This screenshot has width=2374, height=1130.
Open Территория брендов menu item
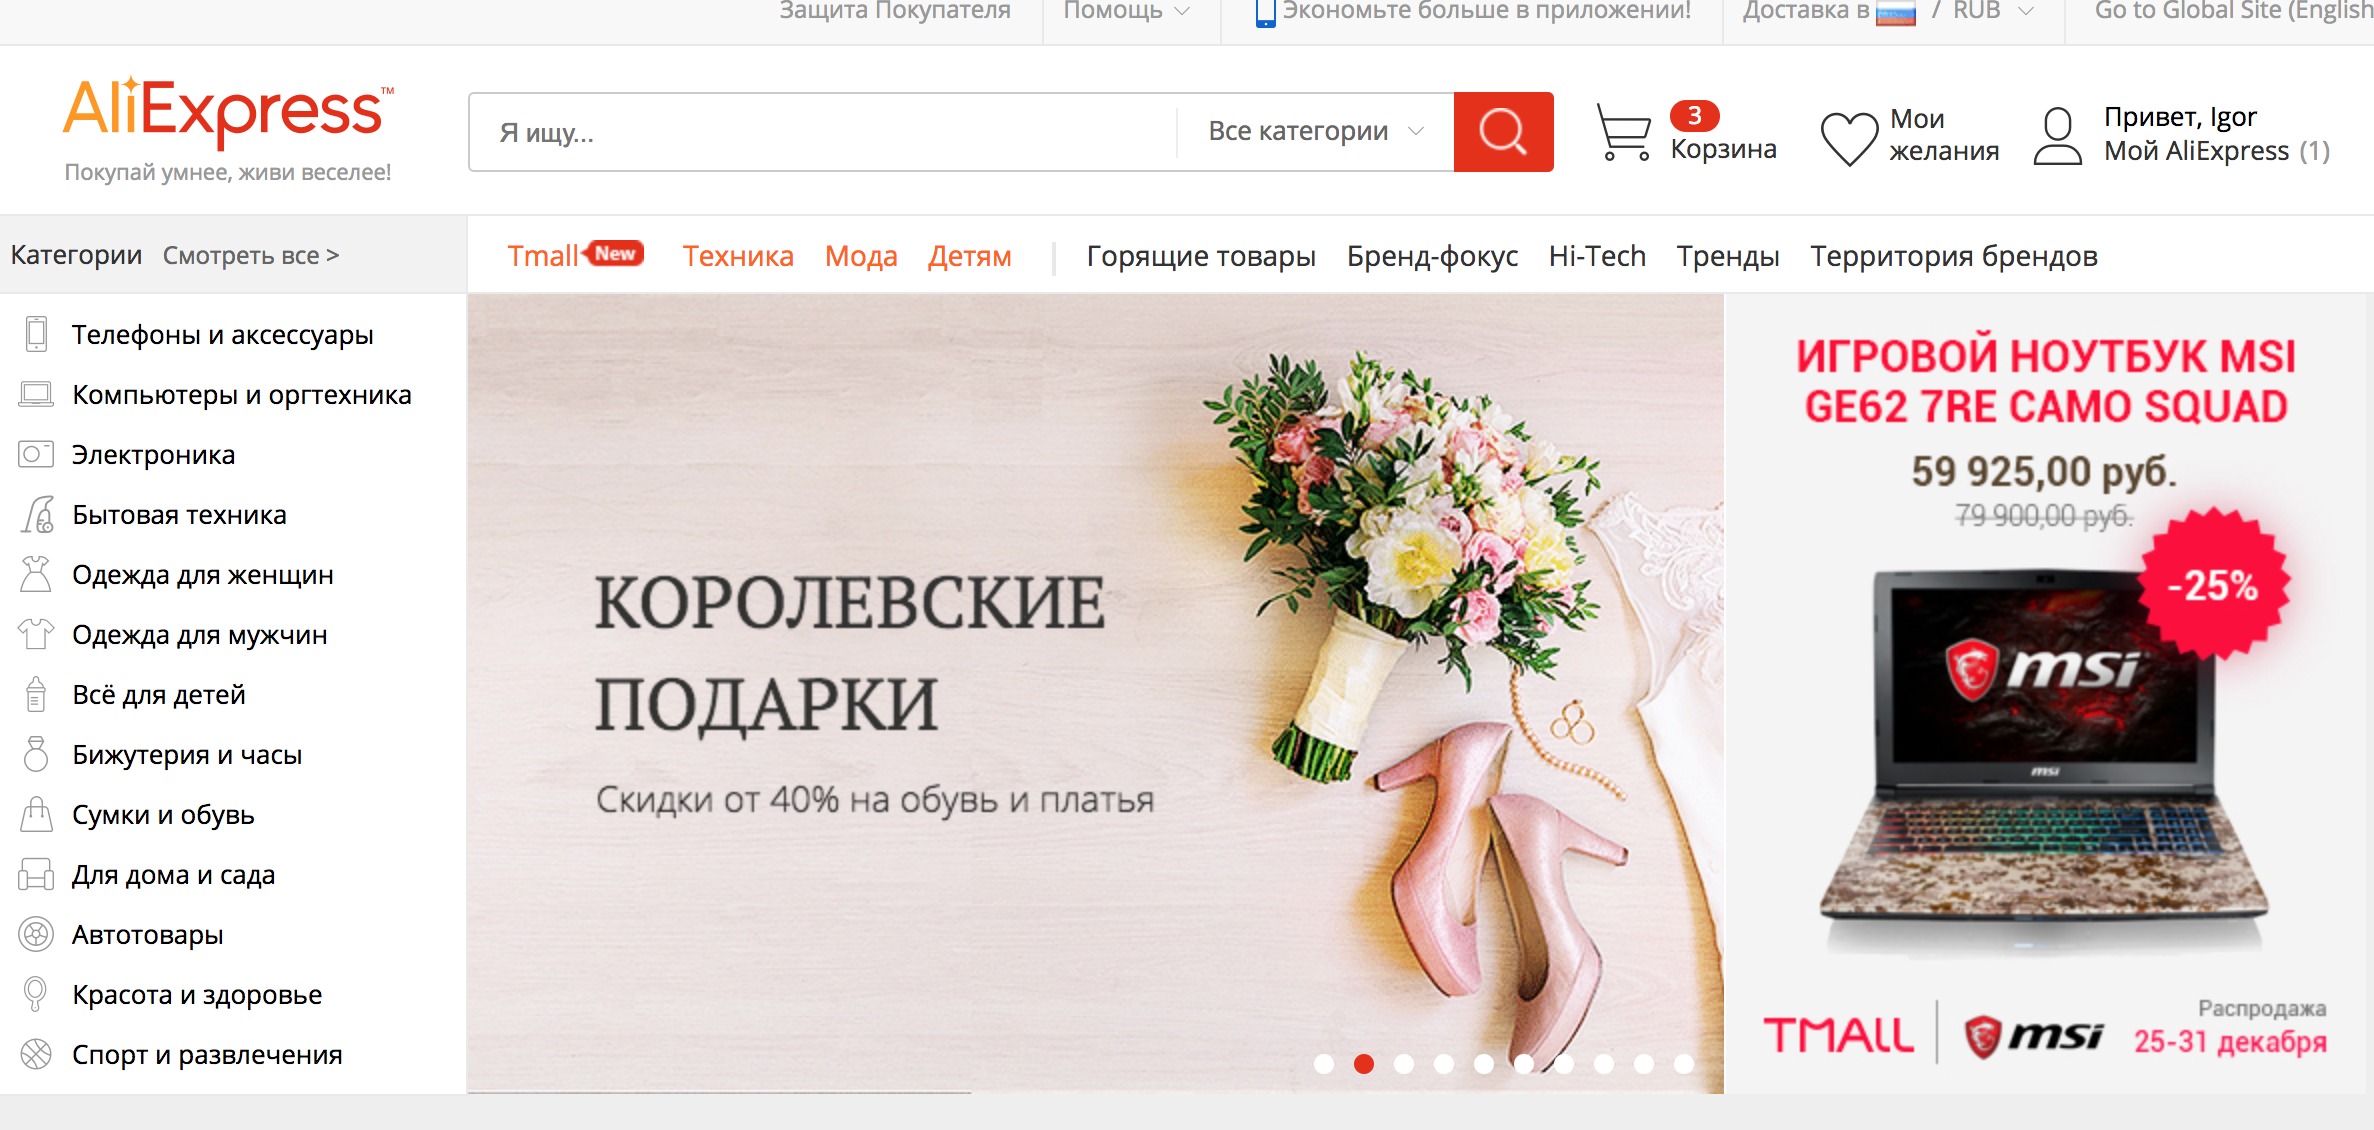point(1954,256)
